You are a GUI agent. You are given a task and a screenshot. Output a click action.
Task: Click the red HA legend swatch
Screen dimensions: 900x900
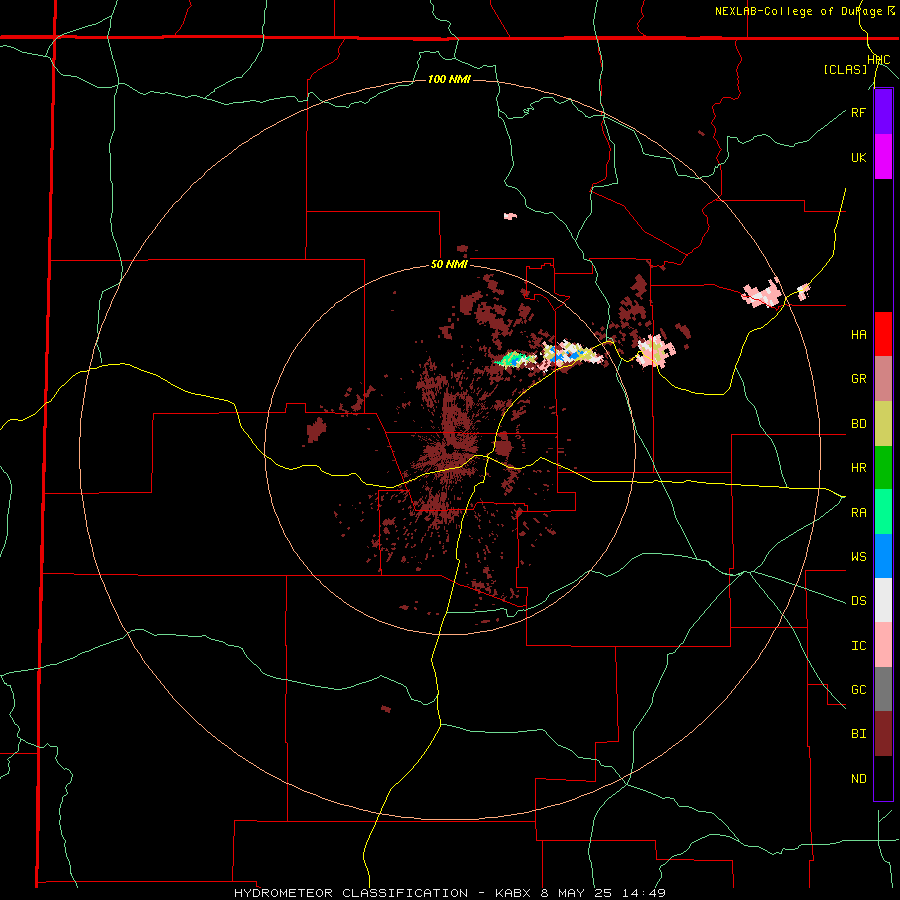pos(883,334)
